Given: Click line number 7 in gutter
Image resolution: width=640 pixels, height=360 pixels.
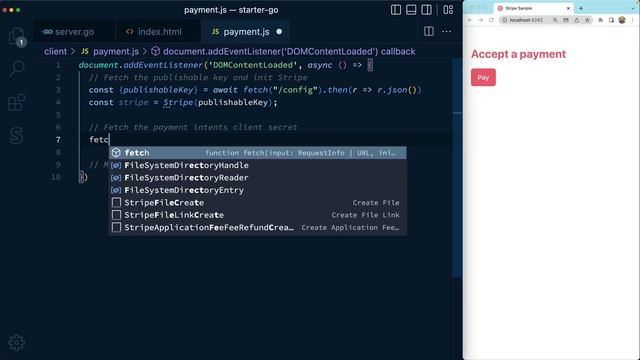Looking at the screenshot, I should (58, 140).
